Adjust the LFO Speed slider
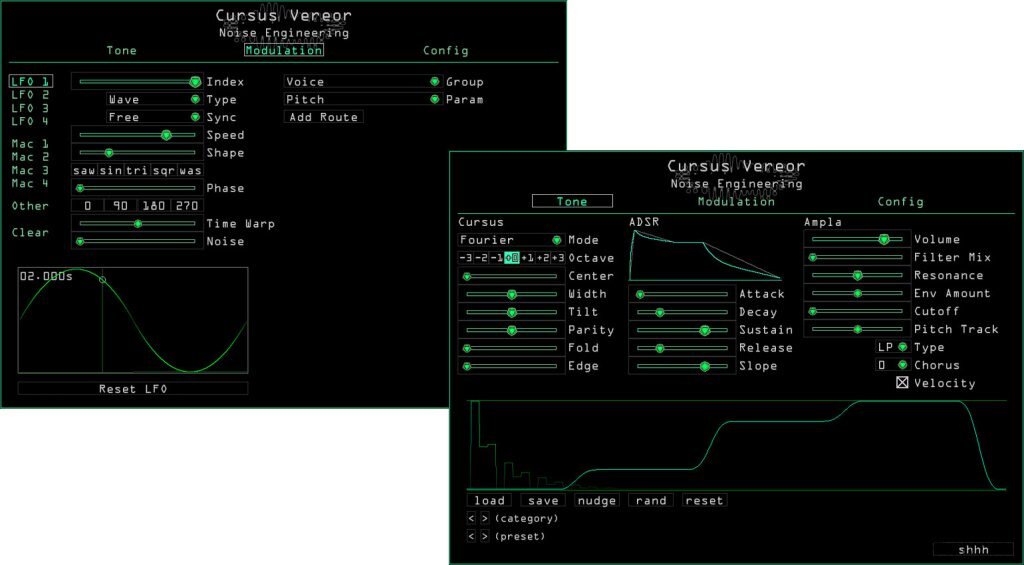 137,135
